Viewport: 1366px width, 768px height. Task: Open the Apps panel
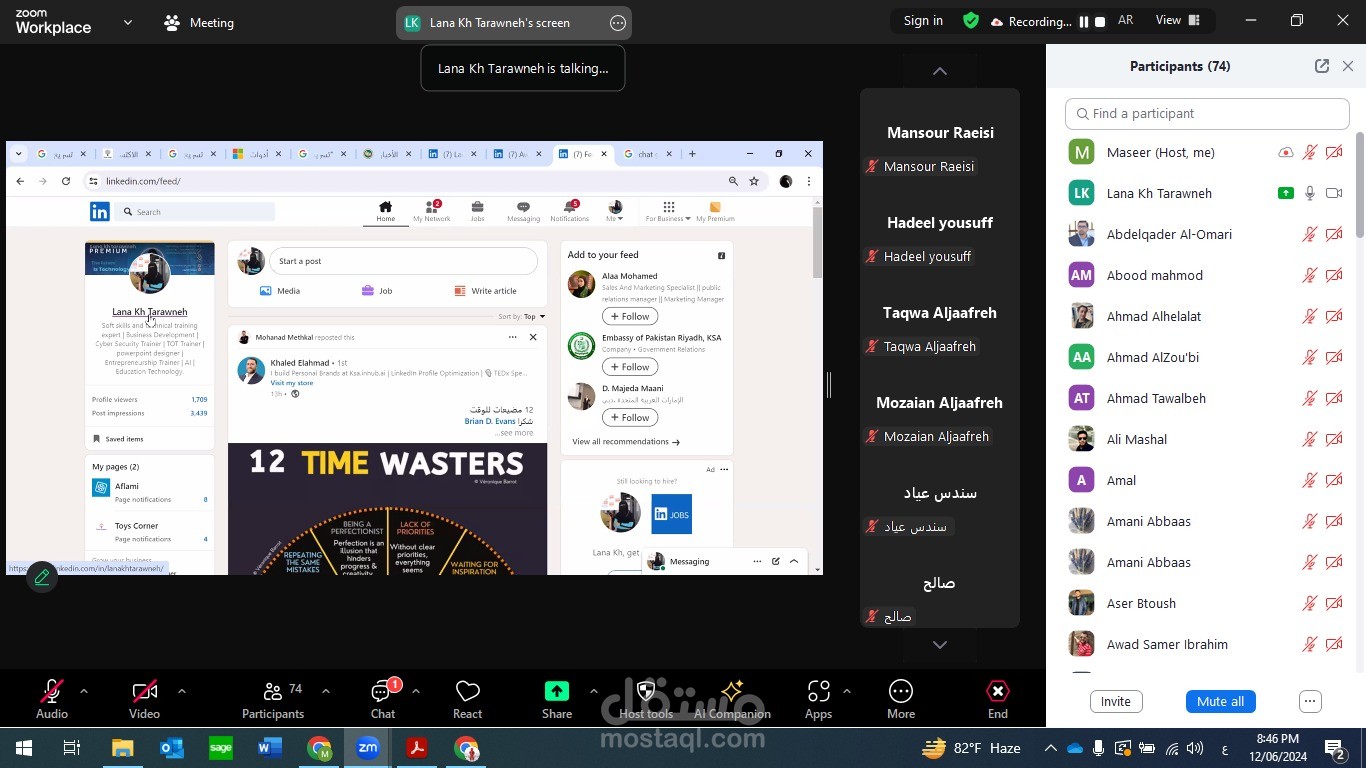tap(818, 700)
